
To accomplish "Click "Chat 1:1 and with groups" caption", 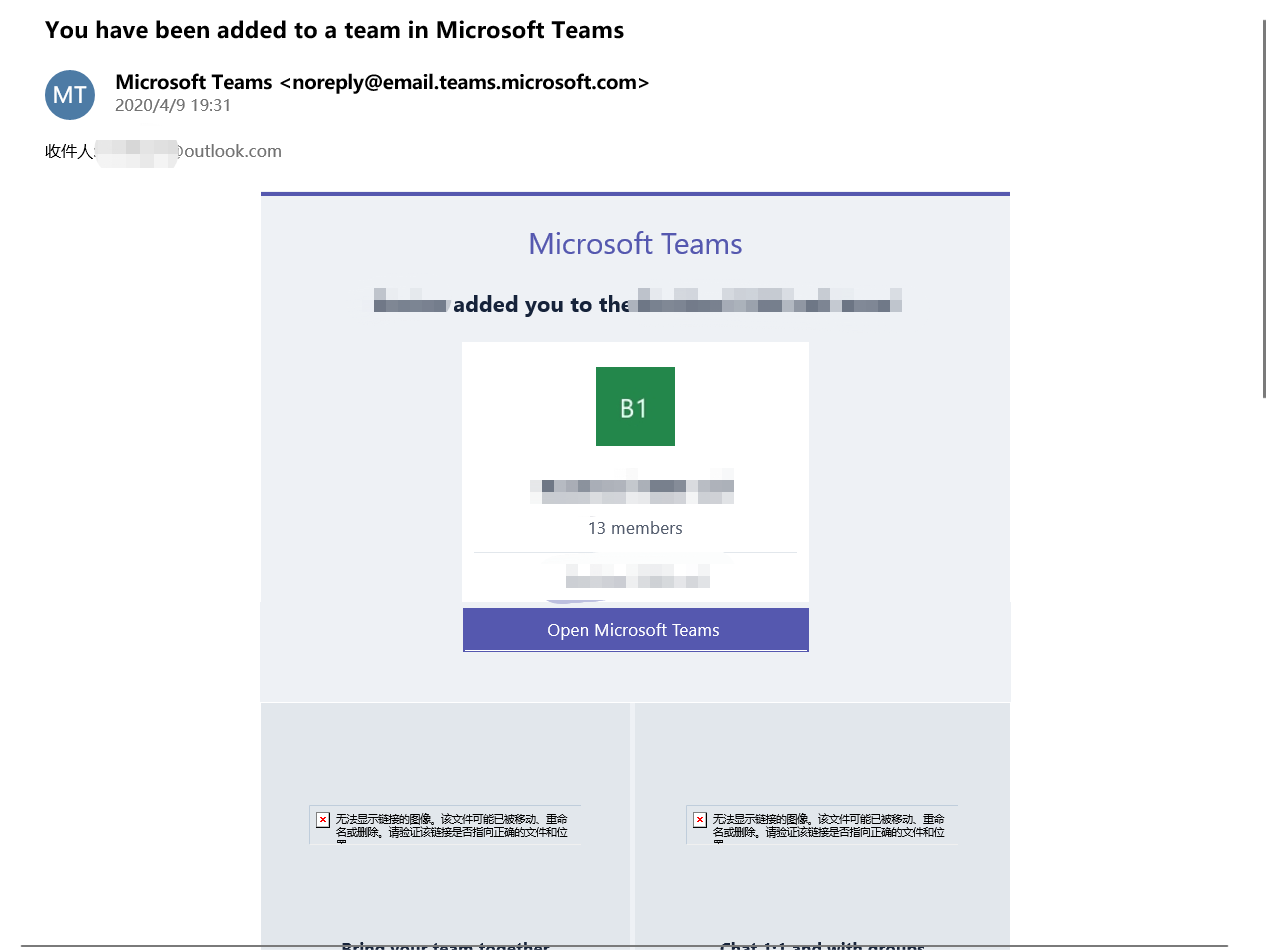I will click(x=822, y=945).
